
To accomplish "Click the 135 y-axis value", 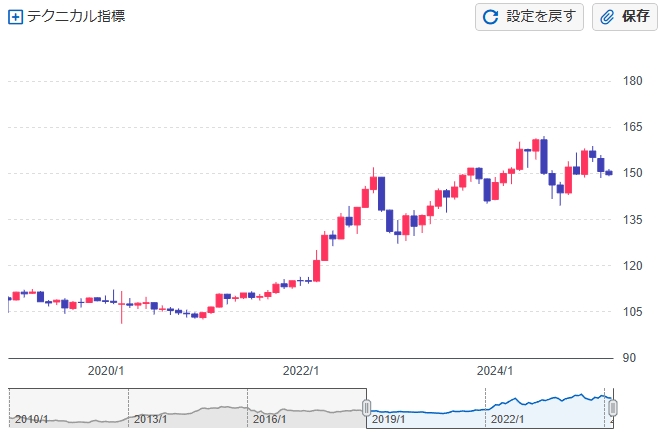I will 632,220.
